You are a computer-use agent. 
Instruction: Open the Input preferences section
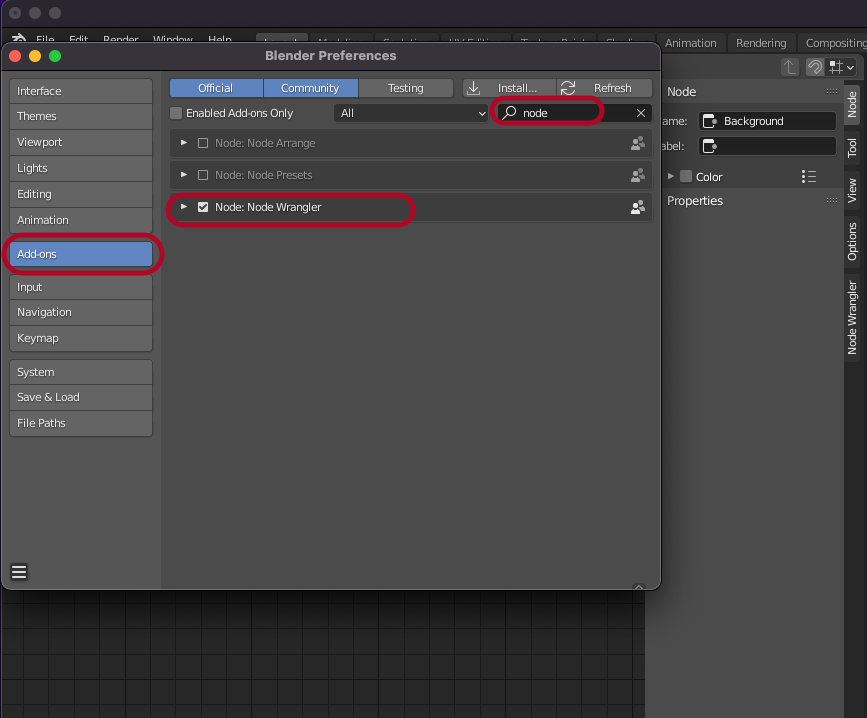pyautogui.click(x=81, y=287)
